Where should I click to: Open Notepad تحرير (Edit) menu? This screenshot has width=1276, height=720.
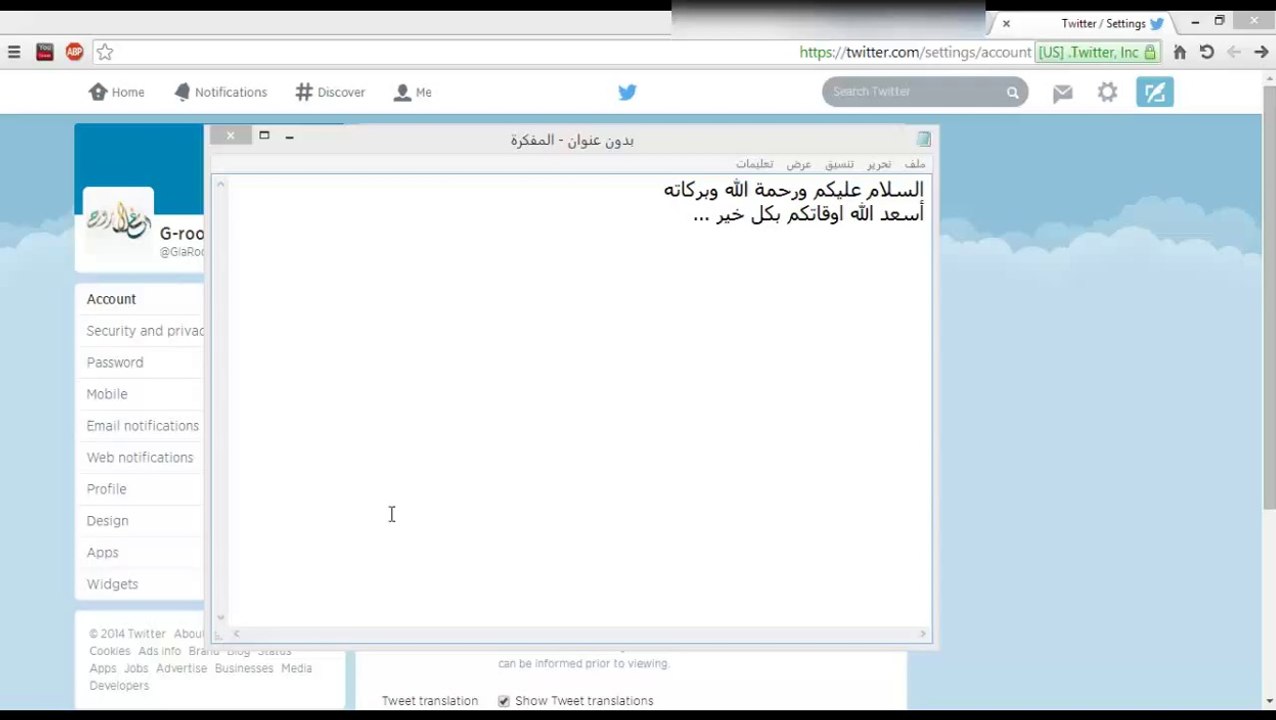879,164
